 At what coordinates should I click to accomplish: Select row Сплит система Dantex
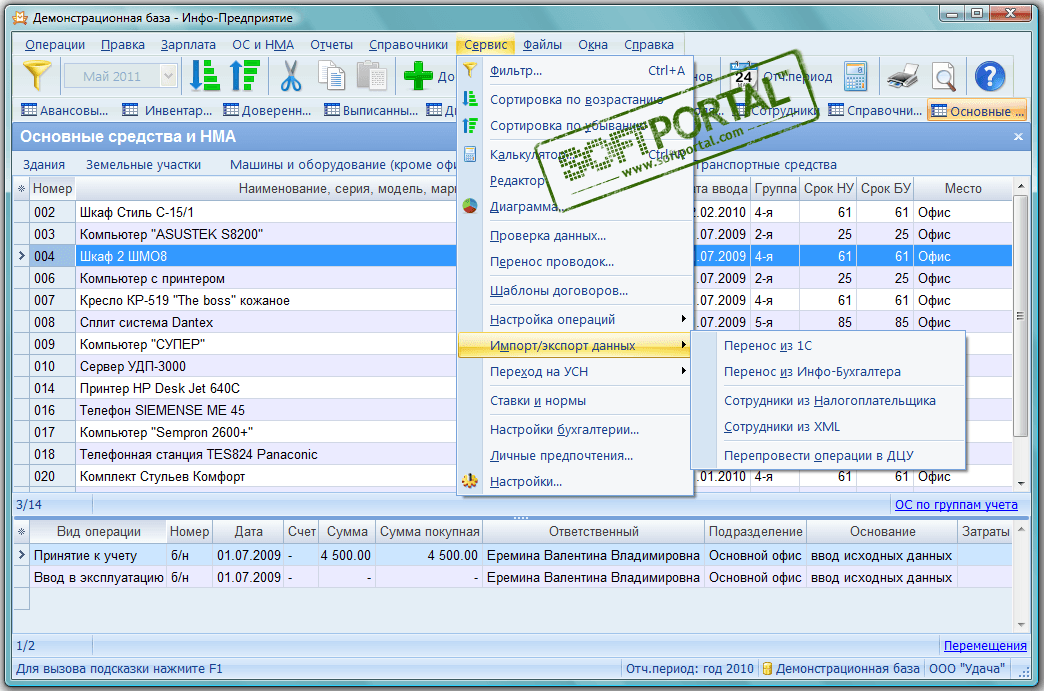point(513,322)
